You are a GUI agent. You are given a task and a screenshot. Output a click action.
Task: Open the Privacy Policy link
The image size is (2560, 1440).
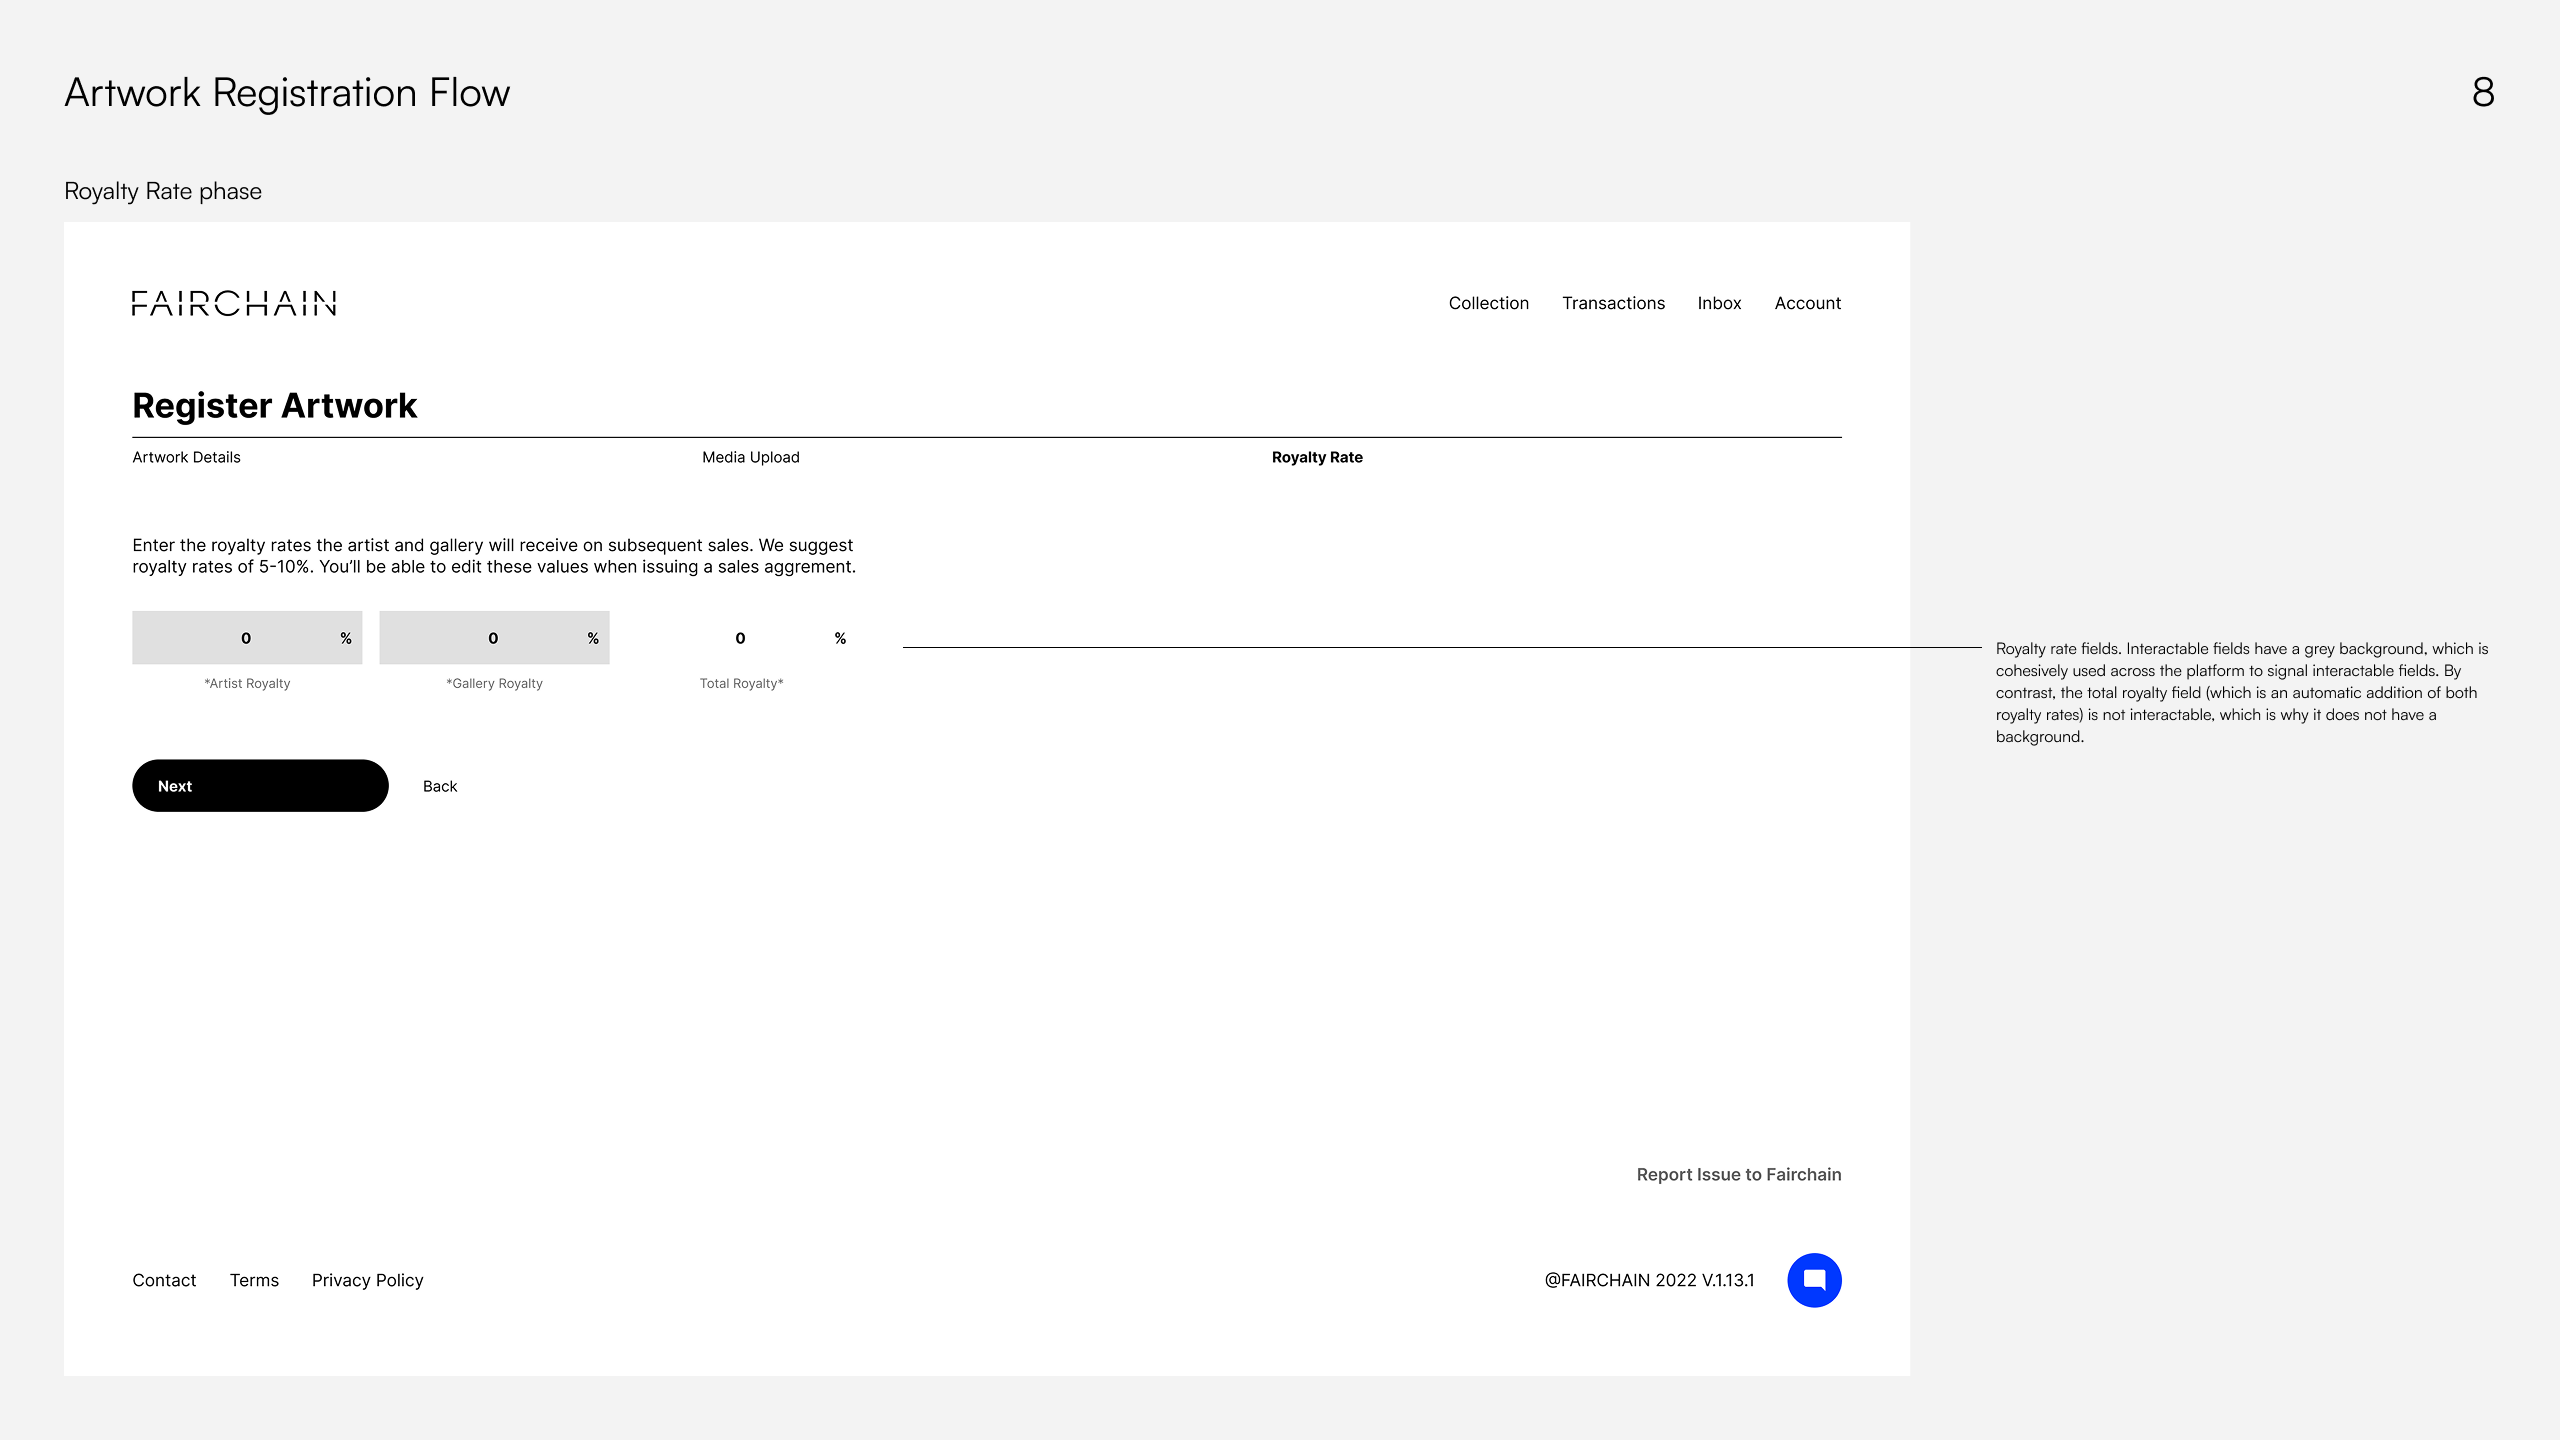point(367,1280)
